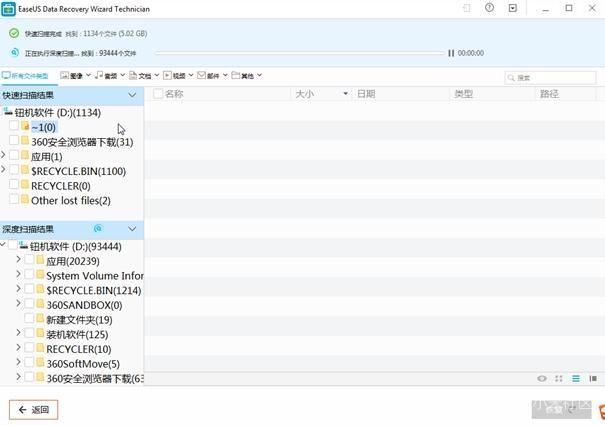This screenshot has height=425, width=605.
Task: Click the folder icon of 360SANDBOX(0)
Action: 40,304
